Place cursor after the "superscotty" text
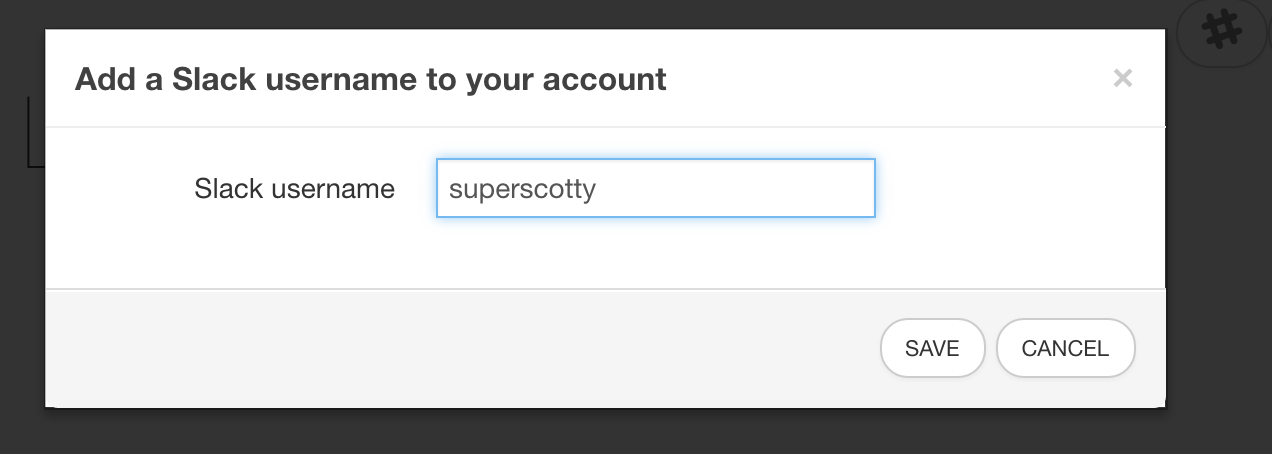This screenshot has height=454, width=1272. pos(598,188)
